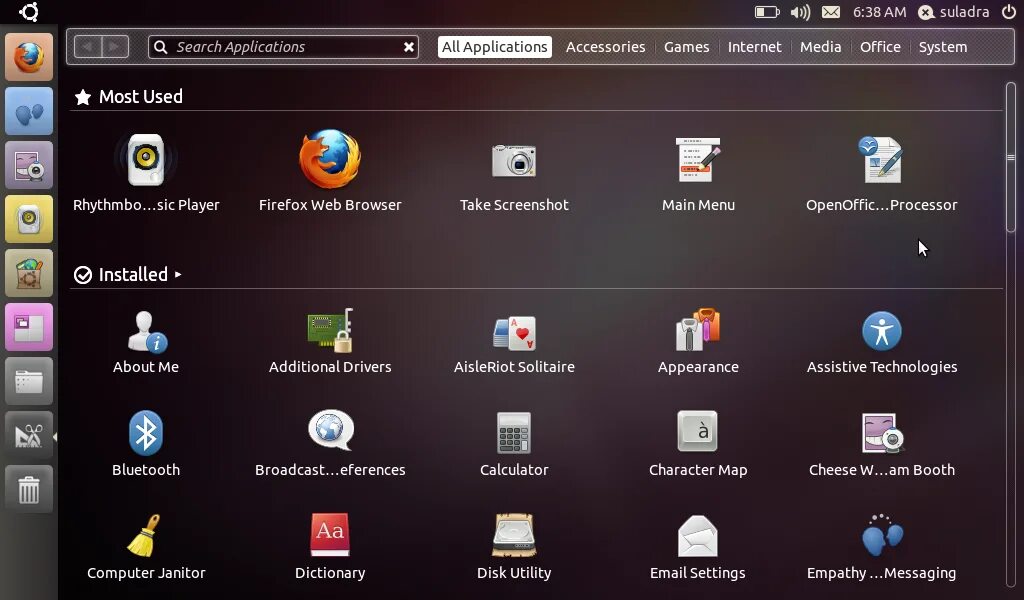Open the Trash in launcher sidebar
1024x600 pixels.
point(29,489)
